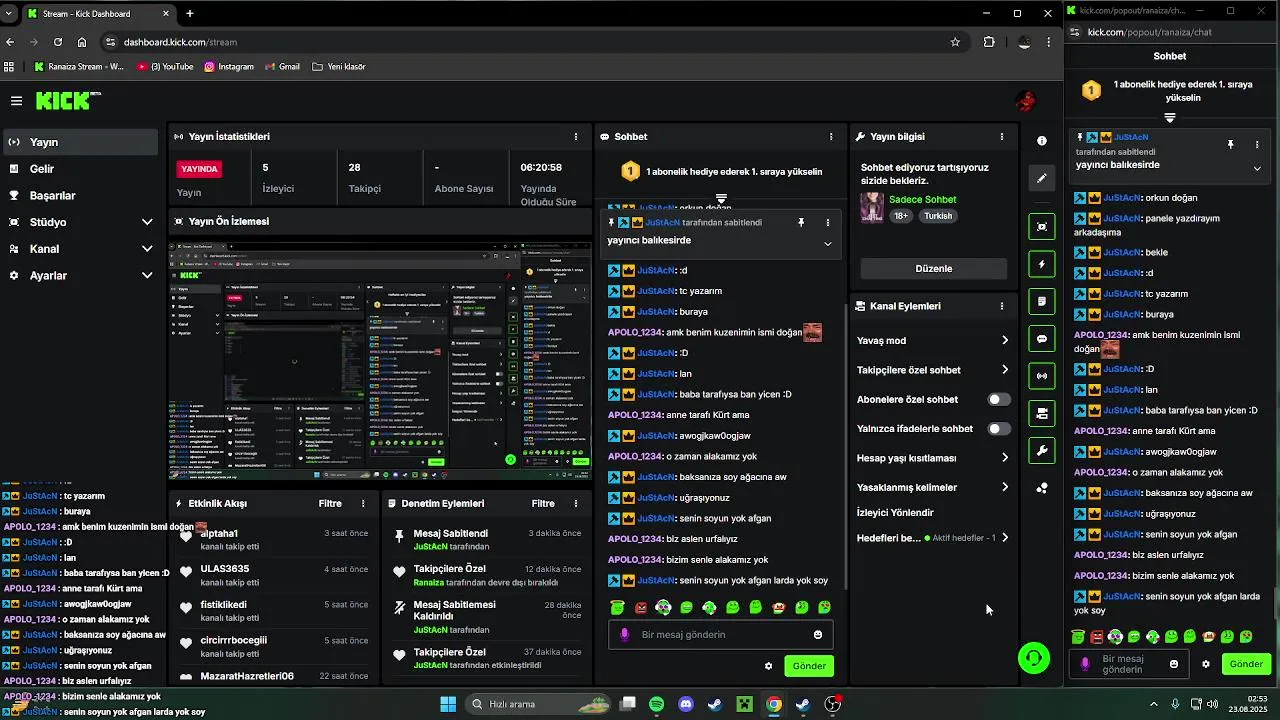Collapse the pinned message chevron in dashboard chat

pyautogui.click(x=827, y=243)
